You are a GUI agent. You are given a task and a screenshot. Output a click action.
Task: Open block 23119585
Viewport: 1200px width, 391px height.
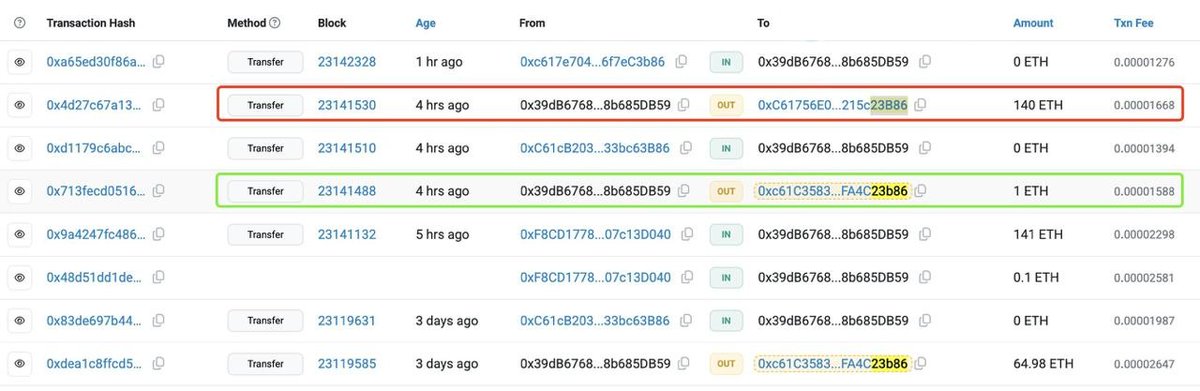pyautogui.click(x=347, y=364)
